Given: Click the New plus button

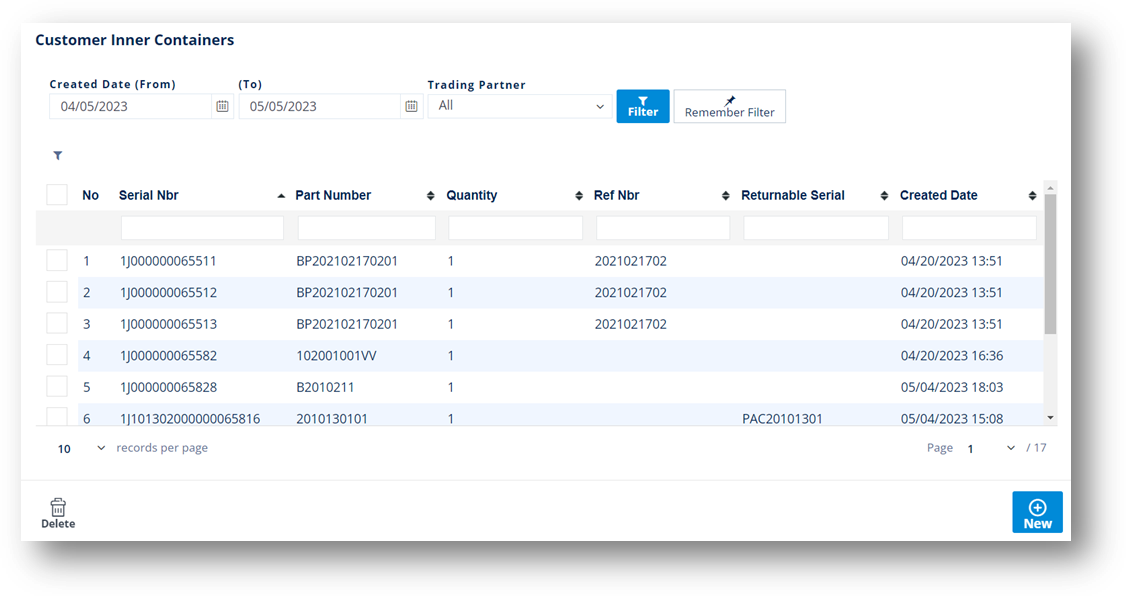Looking at the screenshot, I should pyautogui.click(x=1037, y=512).
